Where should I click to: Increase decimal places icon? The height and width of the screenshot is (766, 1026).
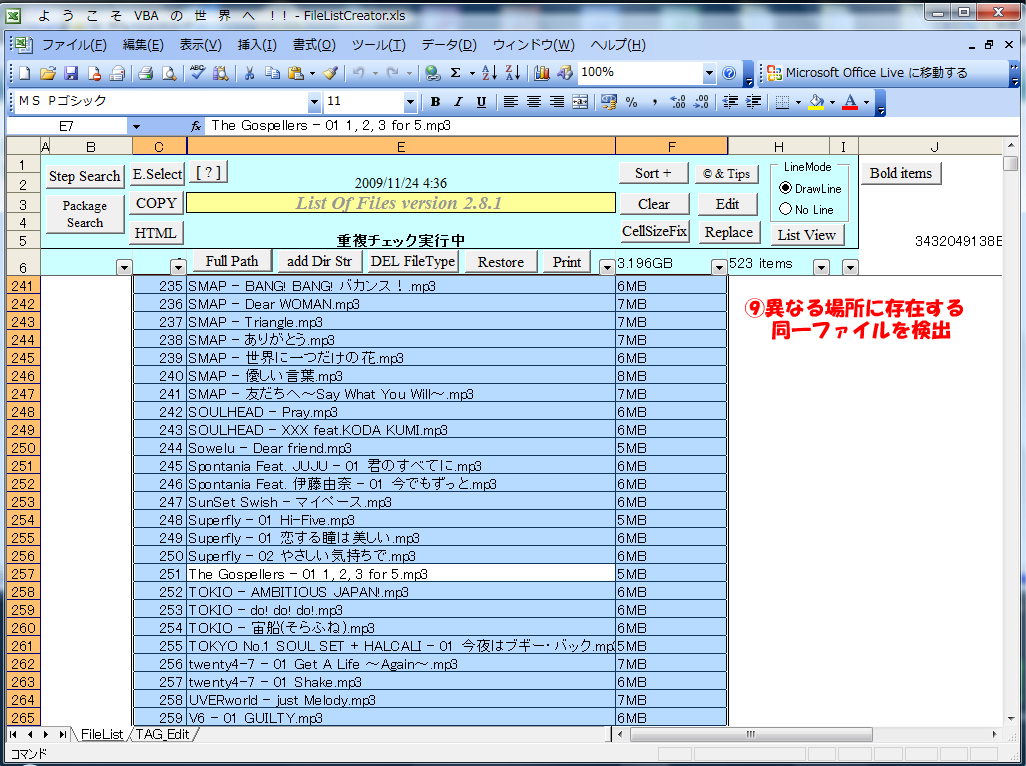tap(678, 101)
